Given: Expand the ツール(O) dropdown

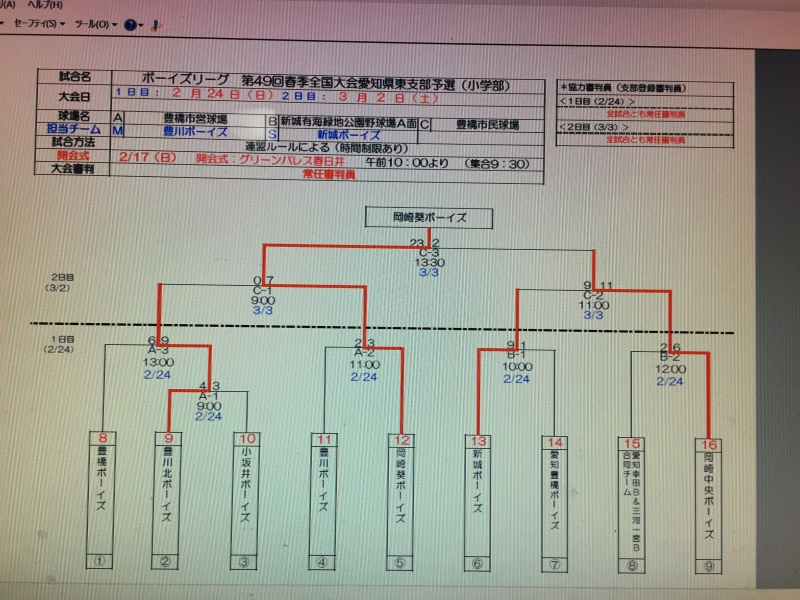Looking at the screenshot, I should click(95, 23).
